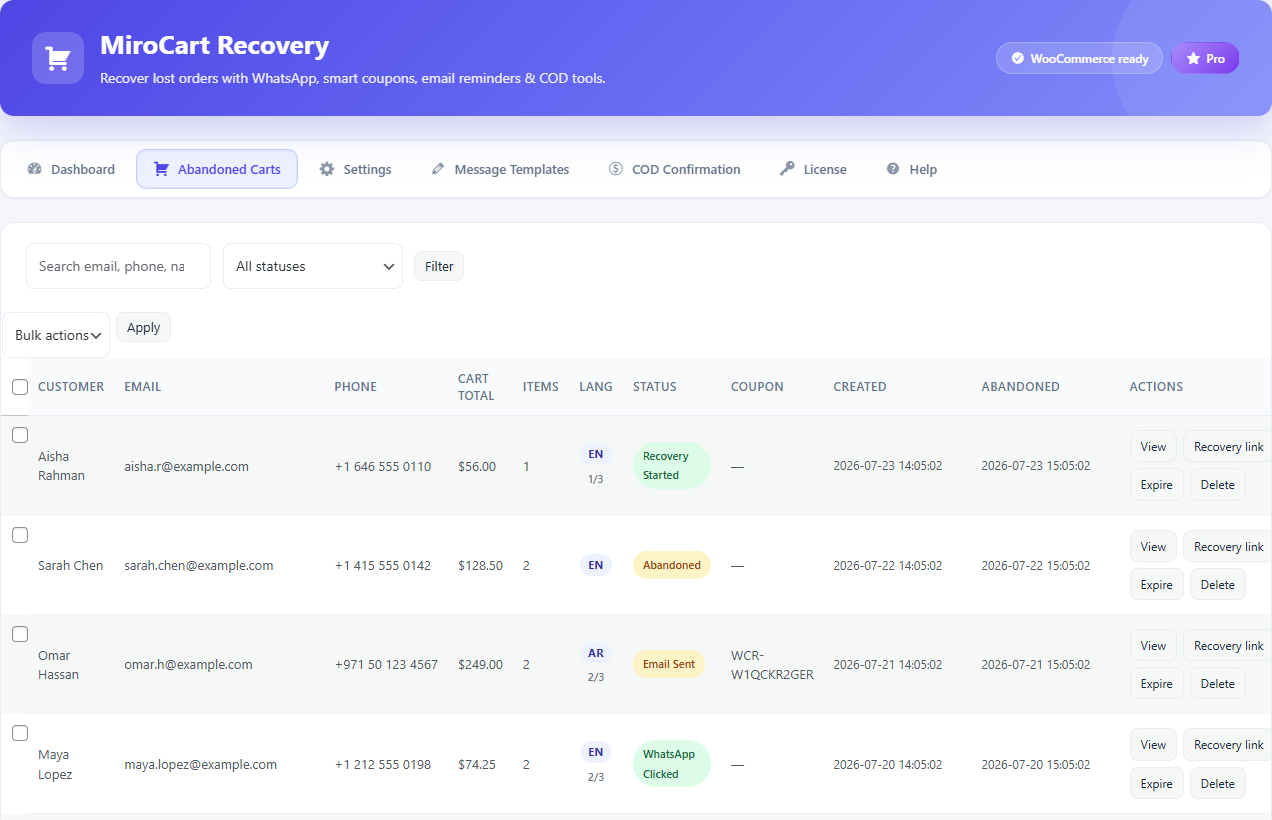The height and width of the screenshot is (820, 1272).
Task: Click the Abandoned Carts cart icon
Action: 161,169
